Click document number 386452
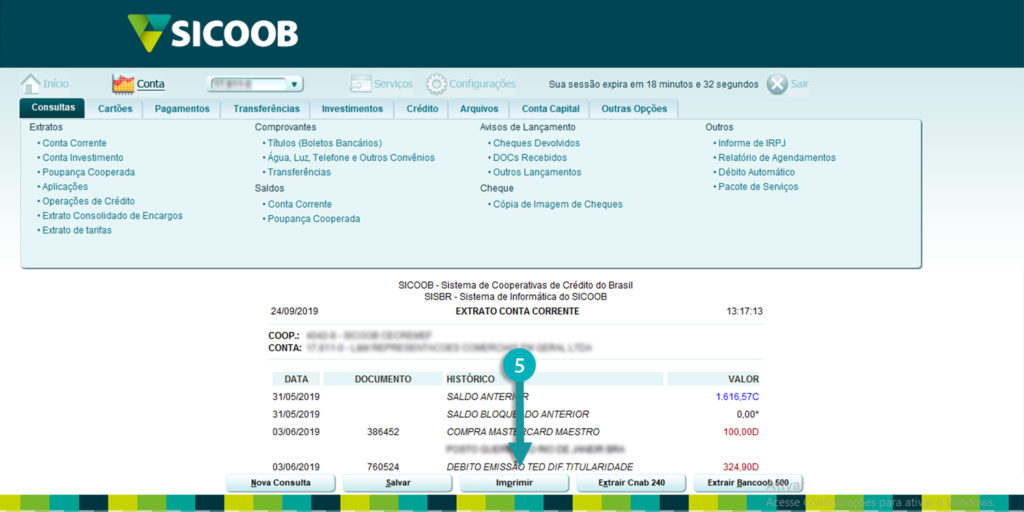 pos(383,432)
